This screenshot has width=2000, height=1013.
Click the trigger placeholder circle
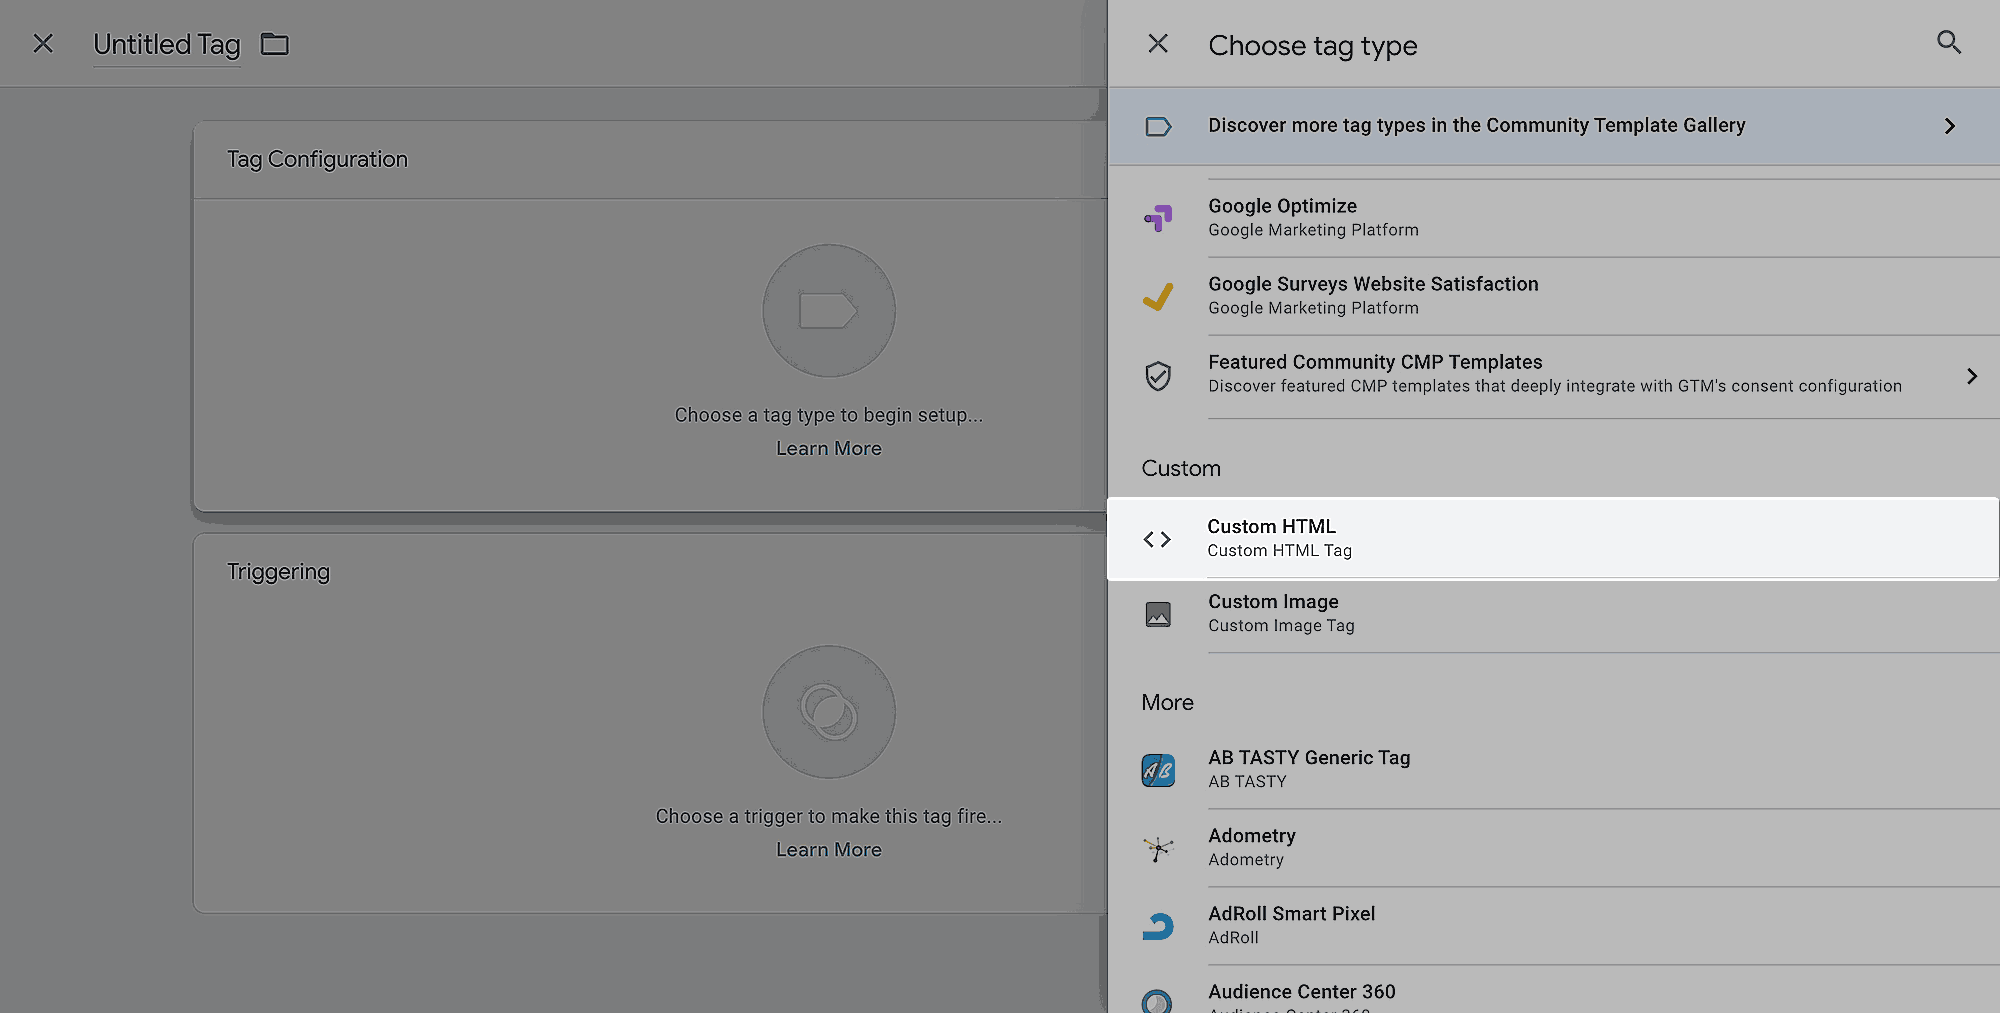pyautogui.click(x=828, y=712)
